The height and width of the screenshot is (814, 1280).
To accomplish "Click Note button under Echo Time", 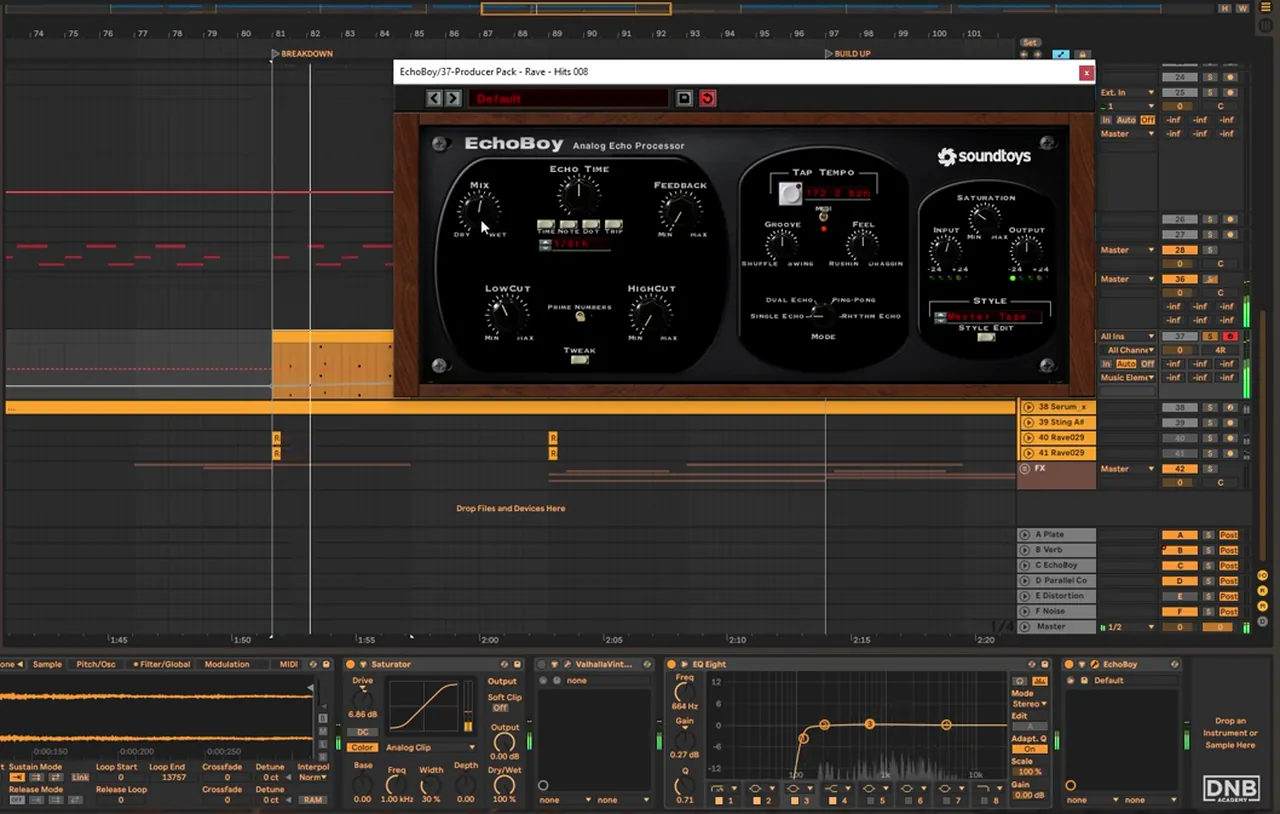I will click(568, 226).
